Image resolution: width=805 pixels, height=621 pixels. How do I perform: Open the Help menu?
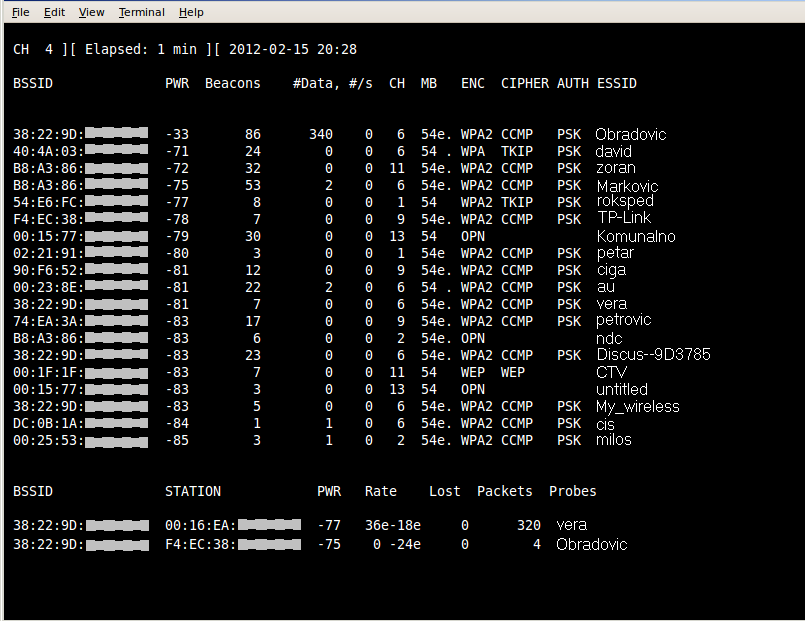tap(191, 12)
